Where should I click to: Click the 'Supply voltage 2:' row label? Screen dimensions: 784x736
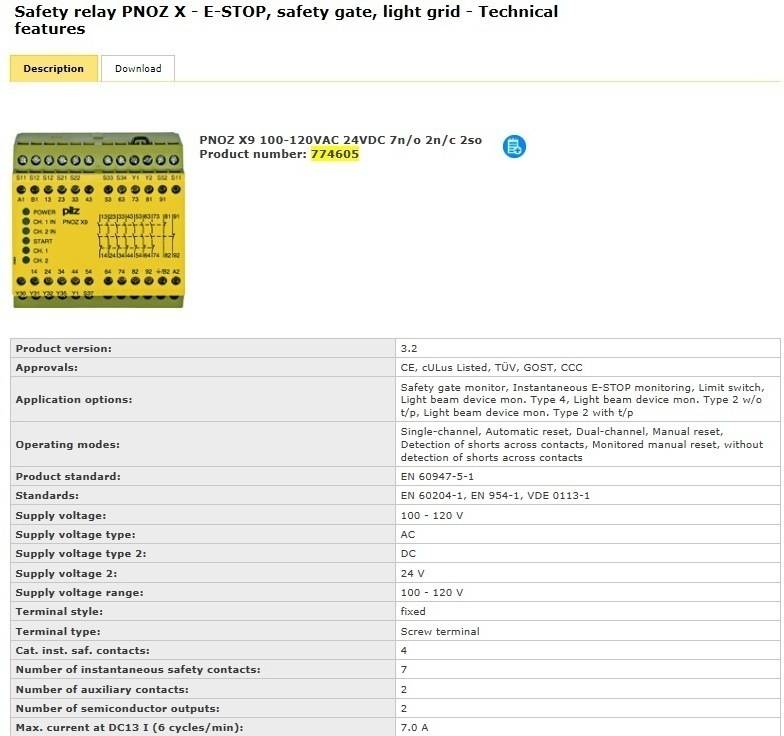66,574
